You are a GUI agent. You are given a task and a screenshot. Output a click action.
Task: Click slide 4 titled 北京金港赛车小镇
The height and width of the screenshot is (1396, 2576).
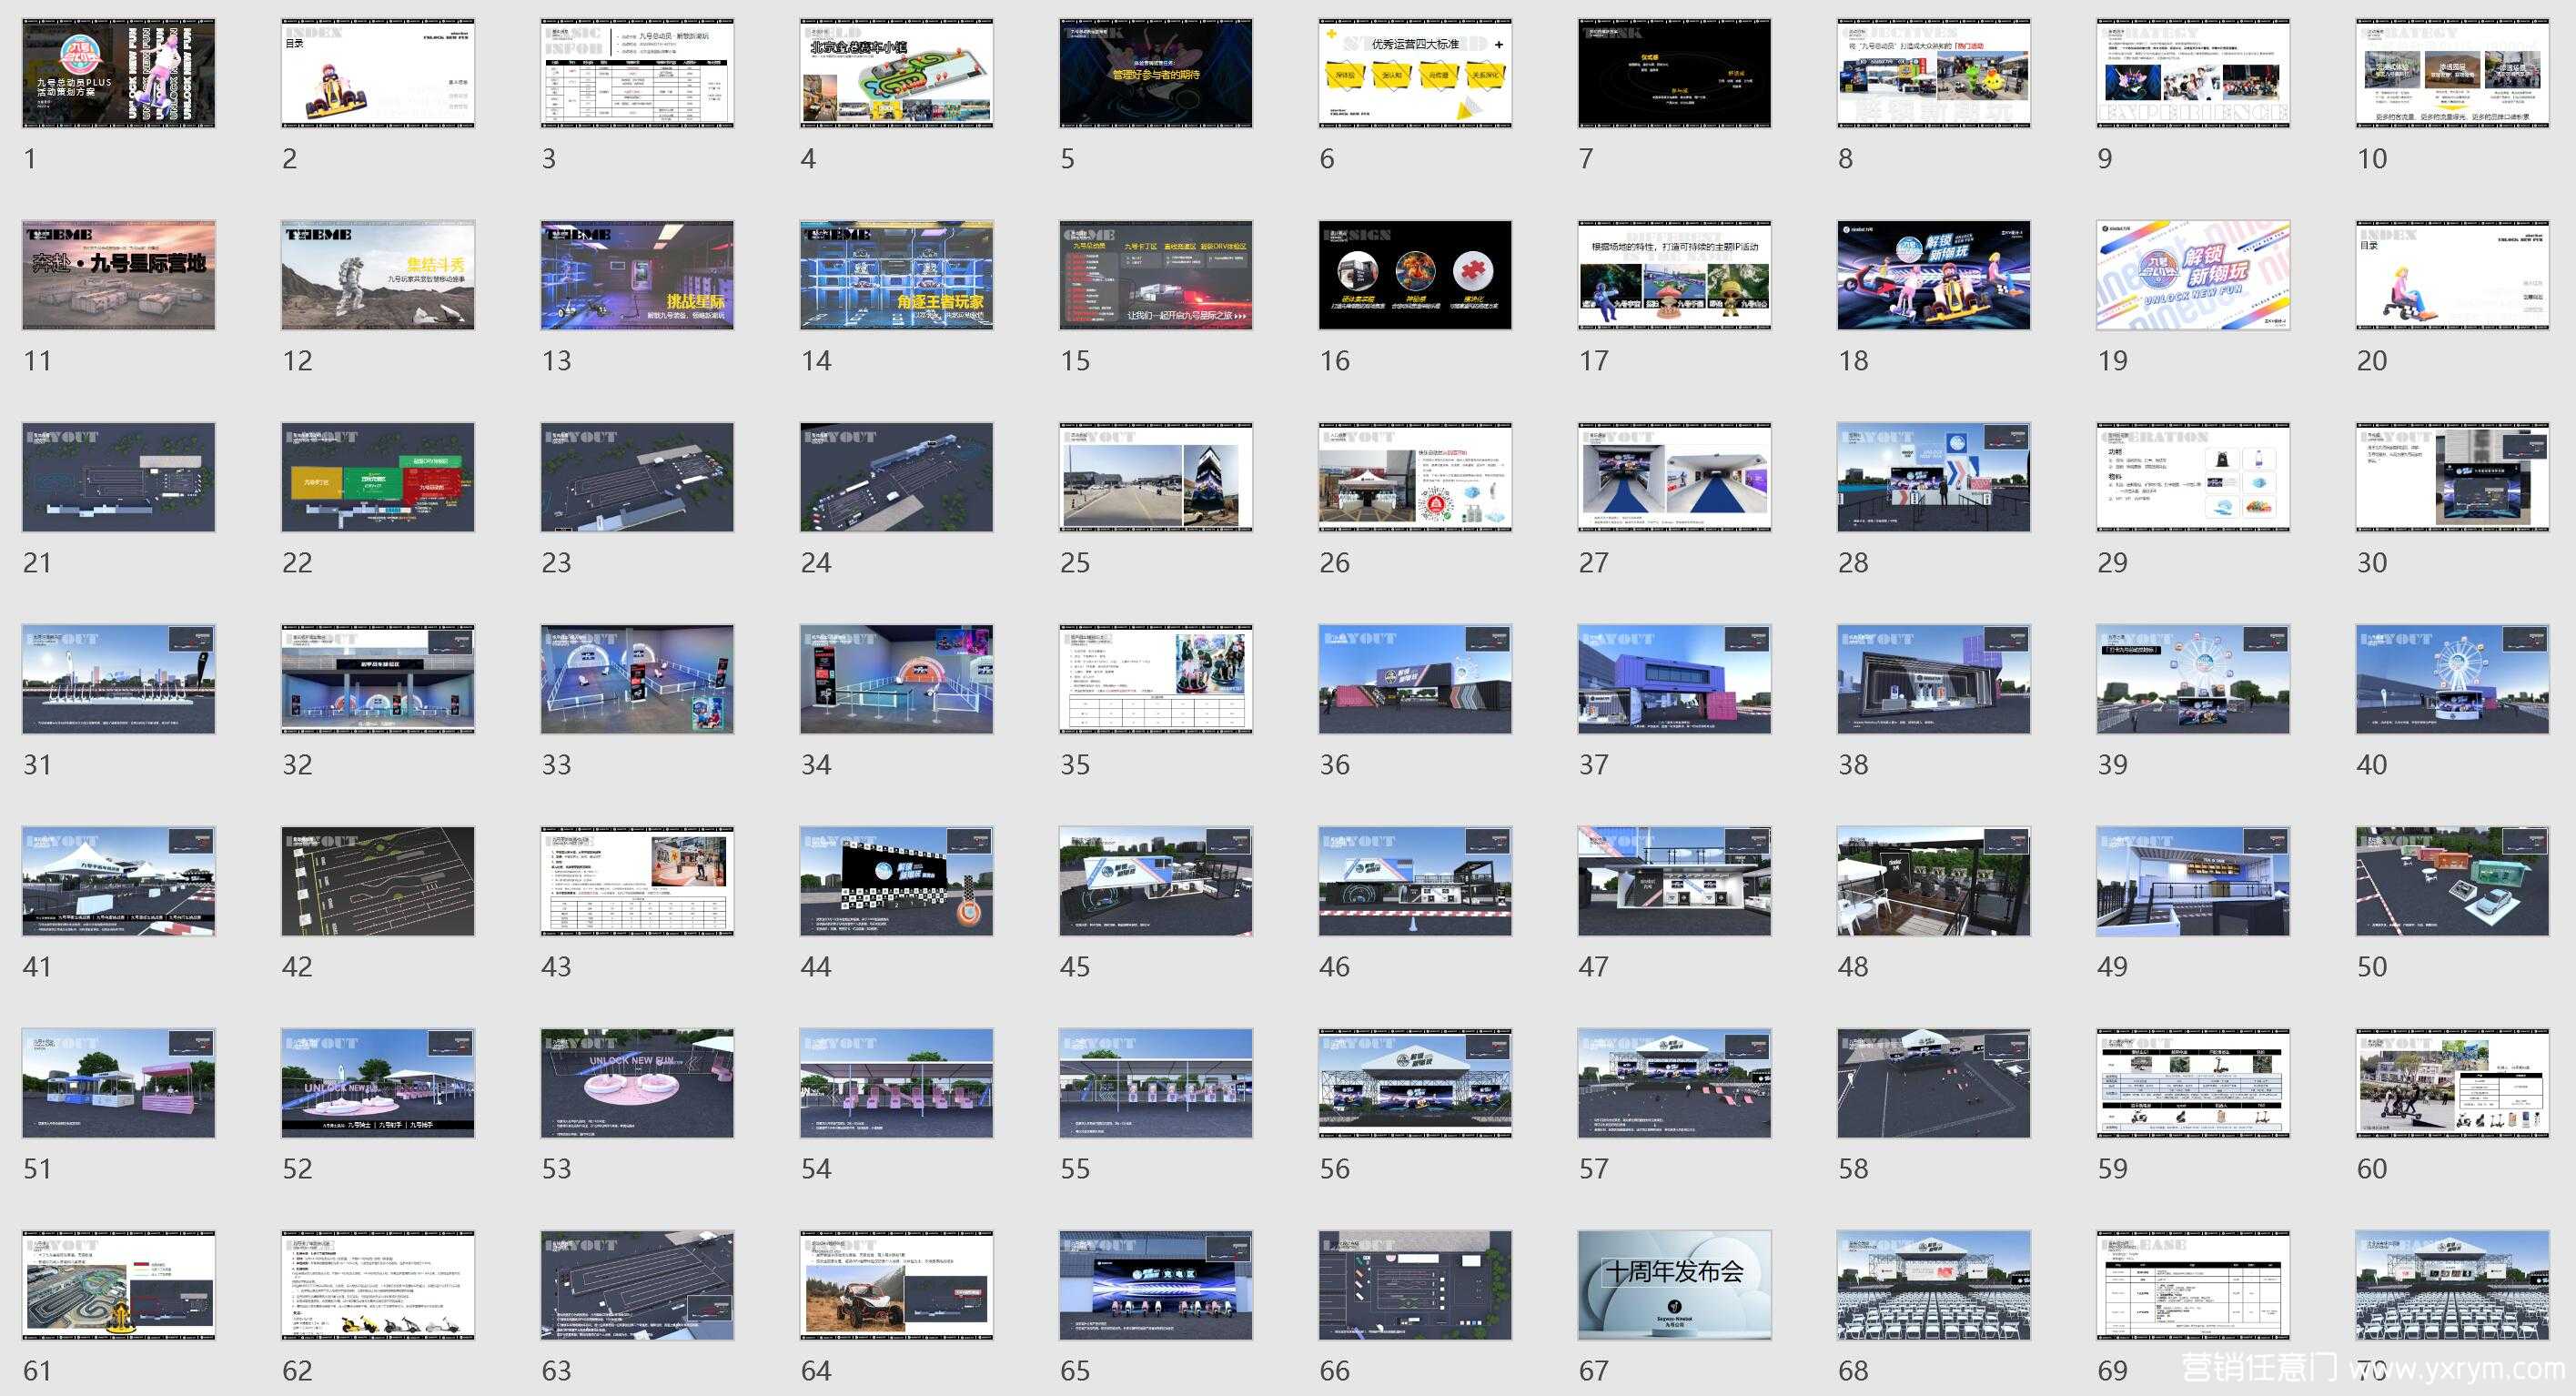pyautogui.click(x=896, y=73)
